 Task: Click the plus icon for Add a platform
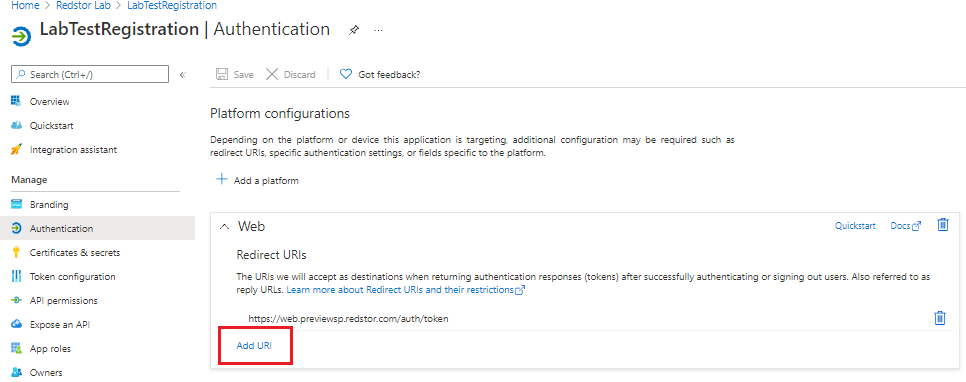pyautogui.click(x=222, y=179)
